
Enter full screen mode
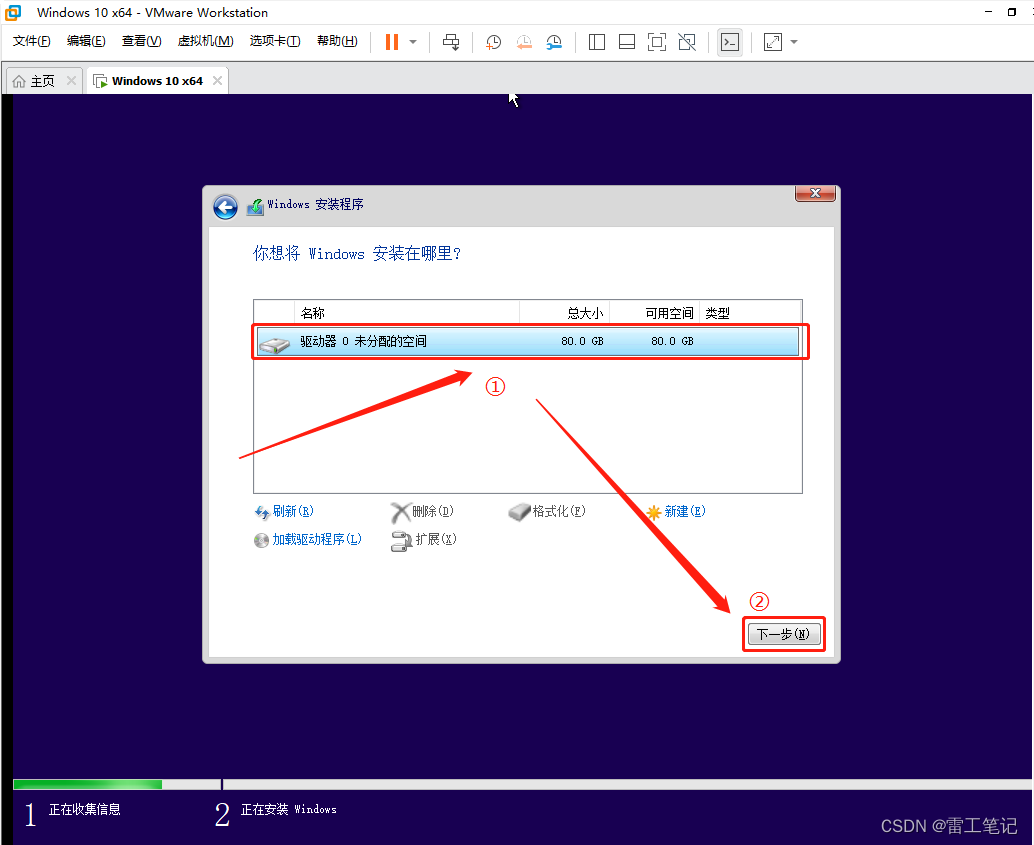coord(657,42)
